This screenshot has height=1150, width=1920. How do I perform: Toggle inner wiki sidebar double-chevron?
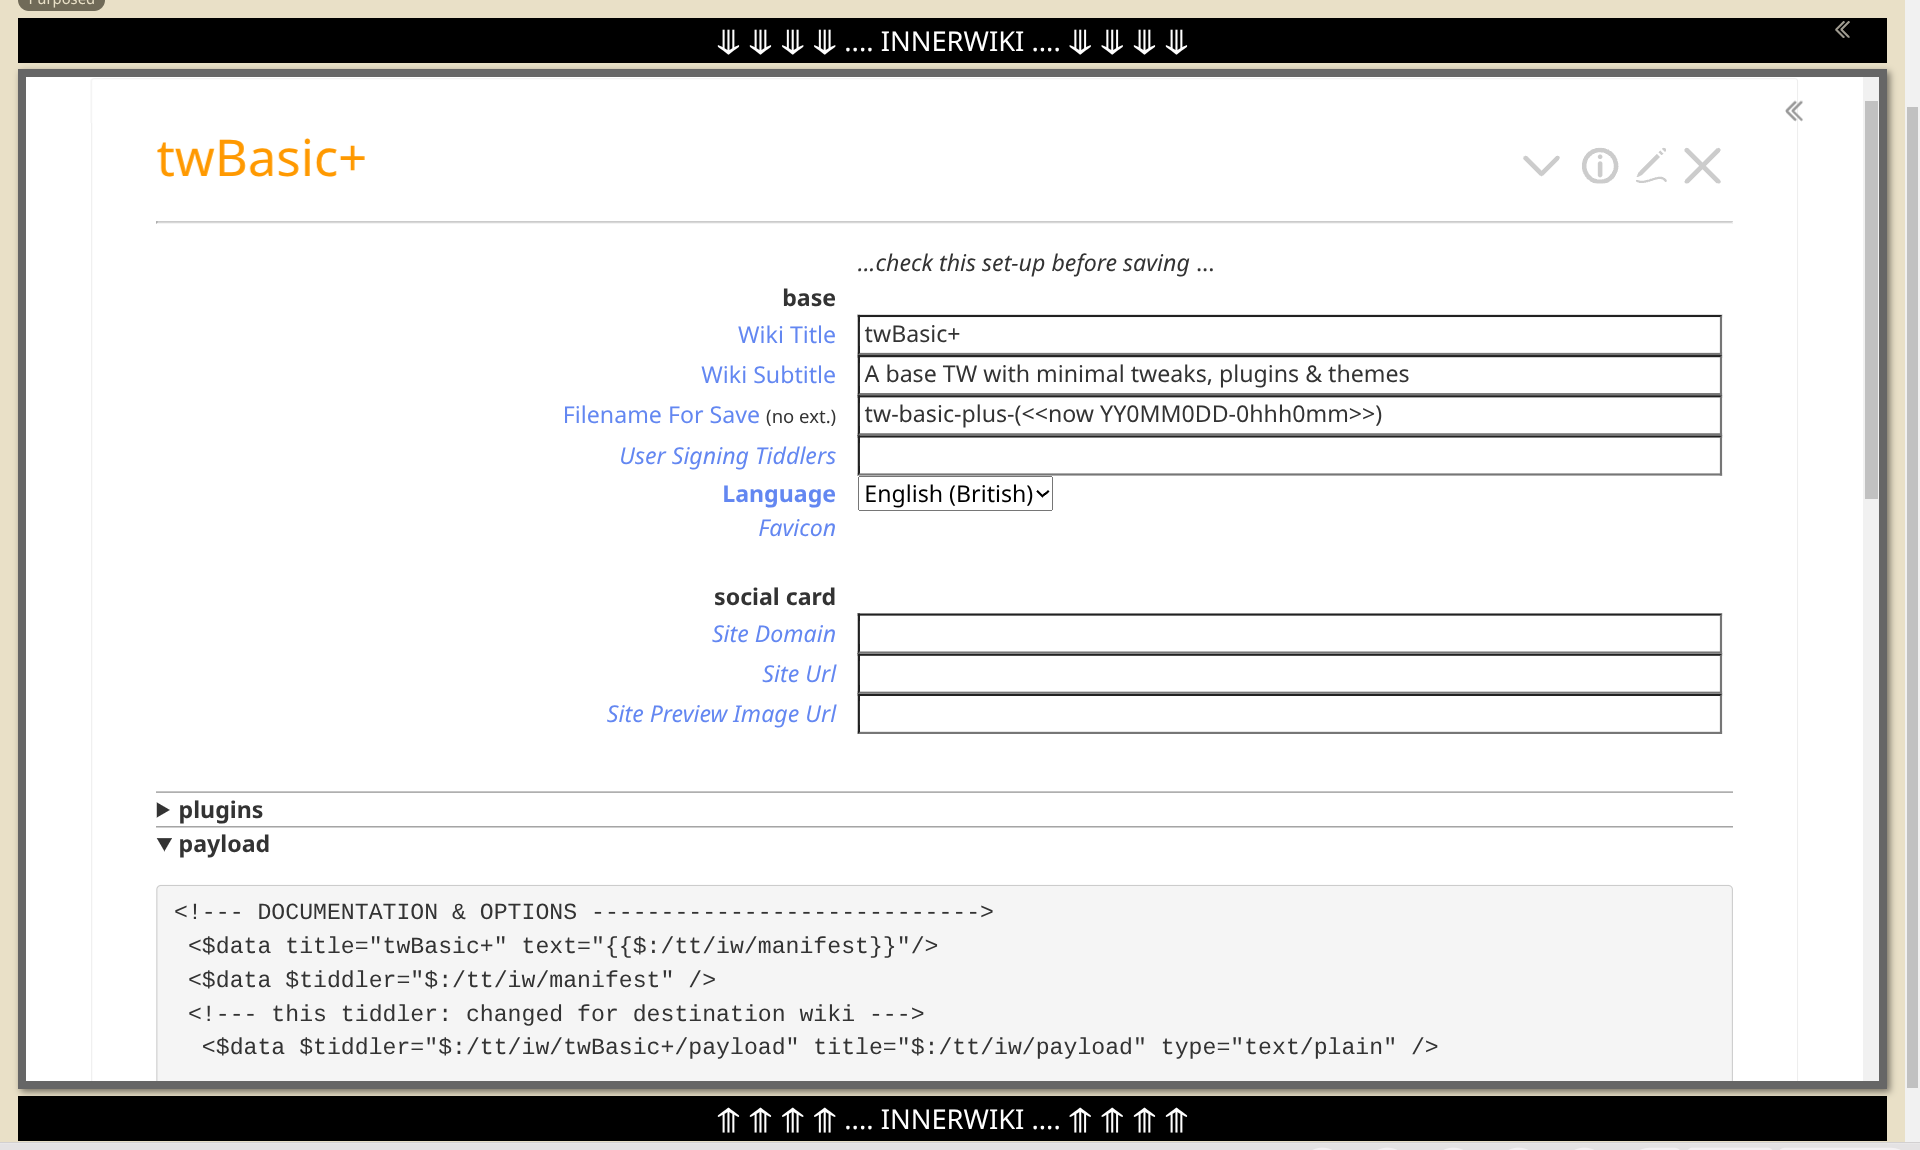1794,111
